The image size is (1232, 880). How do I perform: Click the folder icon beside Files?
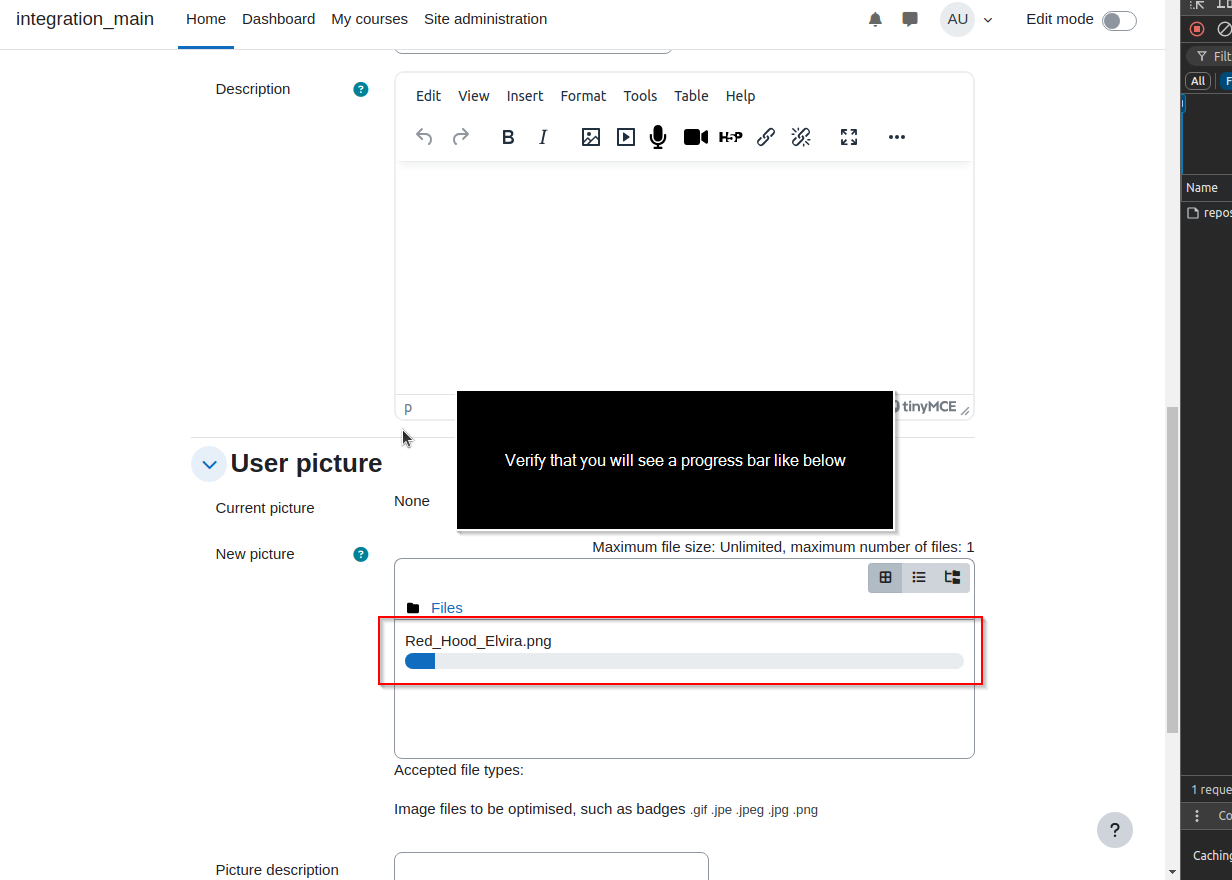[x=413, y=608]
